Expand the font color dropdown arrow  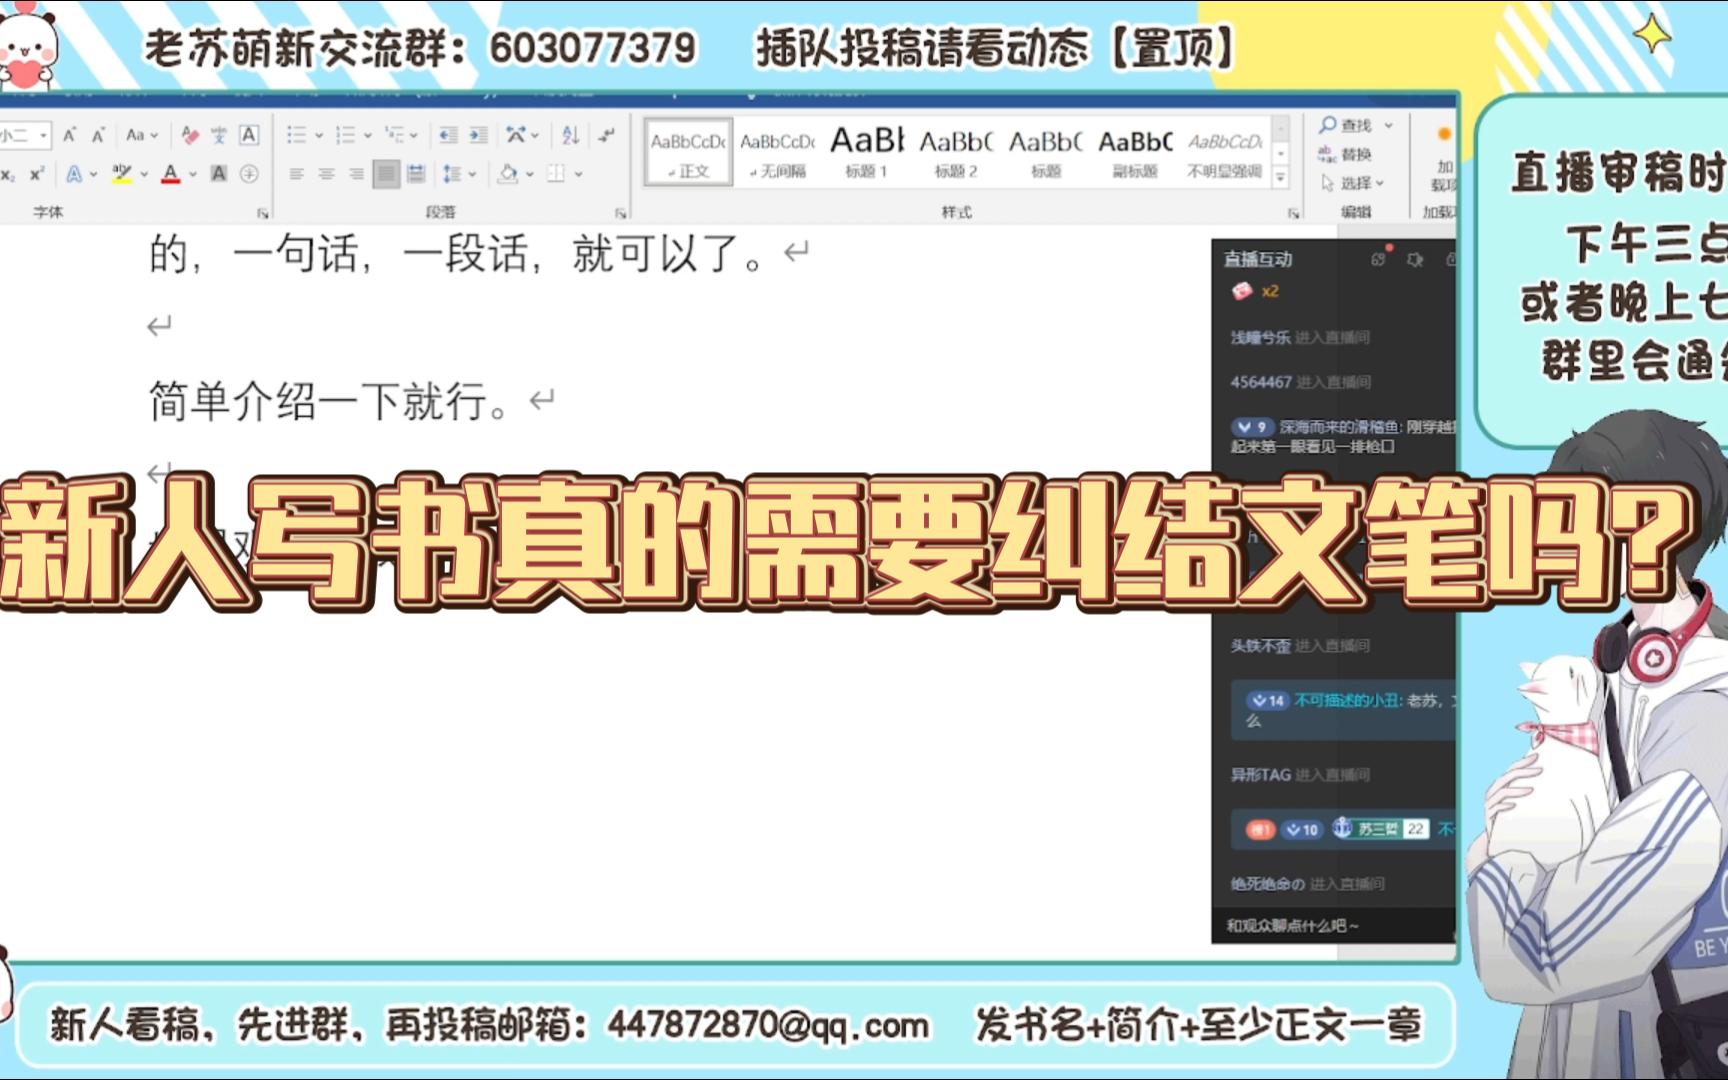192,174
